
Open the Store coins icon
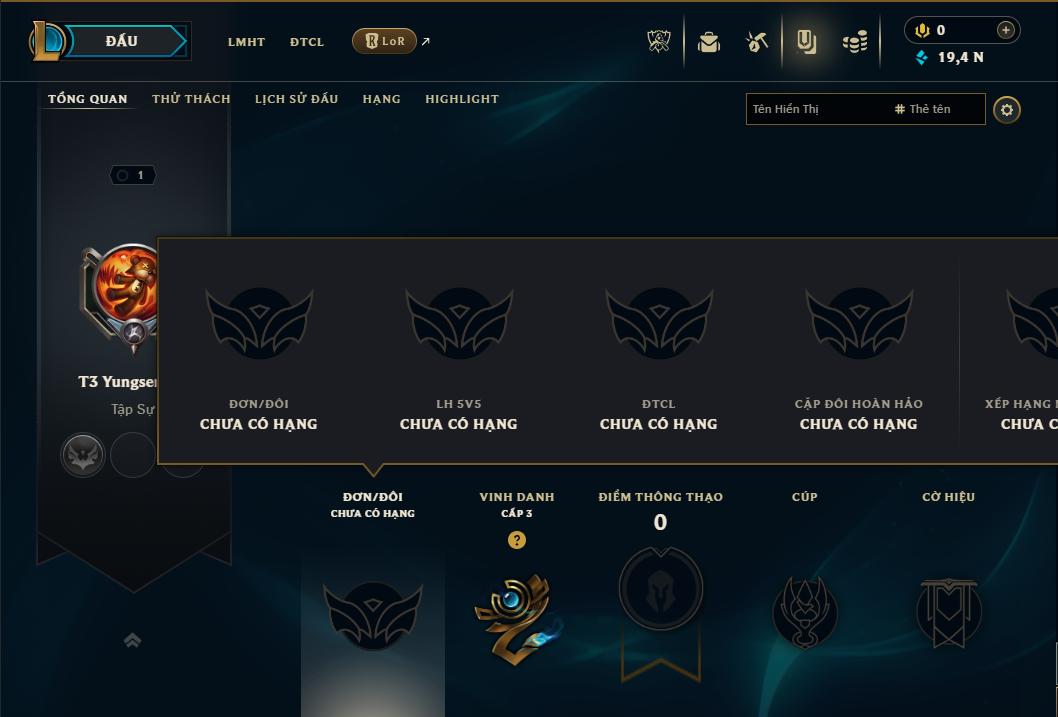855,42
